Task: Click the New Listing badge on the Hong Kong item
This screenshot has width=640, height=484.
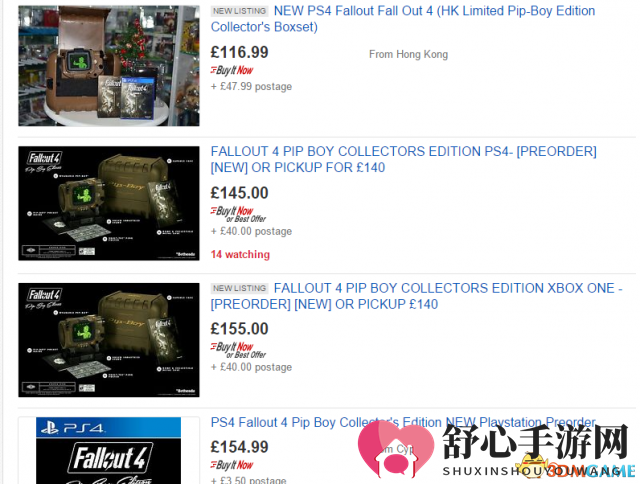Action: coord(240,11)
